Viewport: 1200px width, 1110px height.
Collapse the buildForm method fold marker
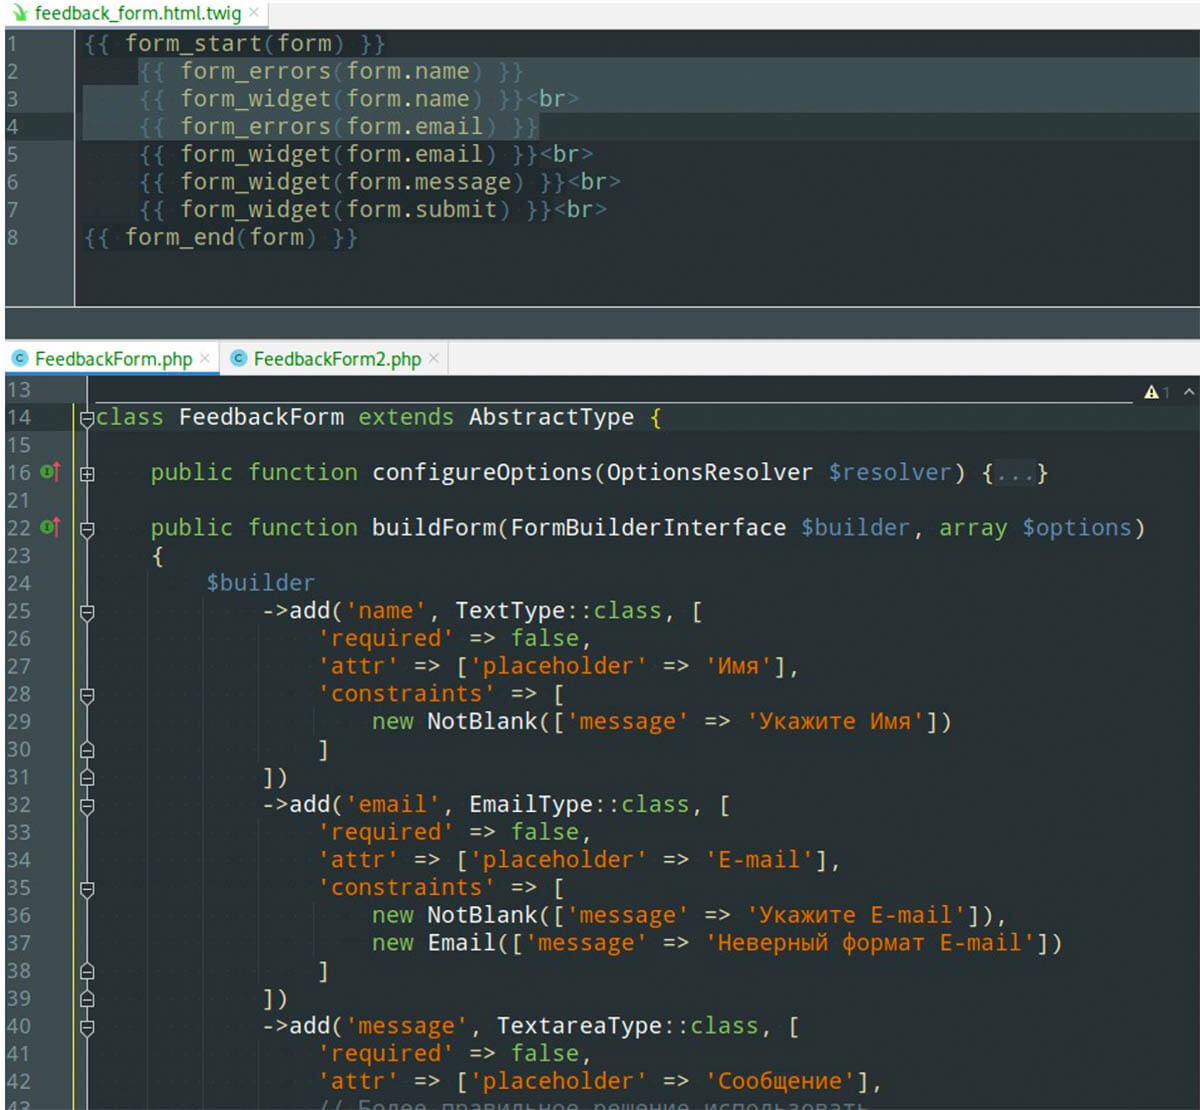click(87, 528)
